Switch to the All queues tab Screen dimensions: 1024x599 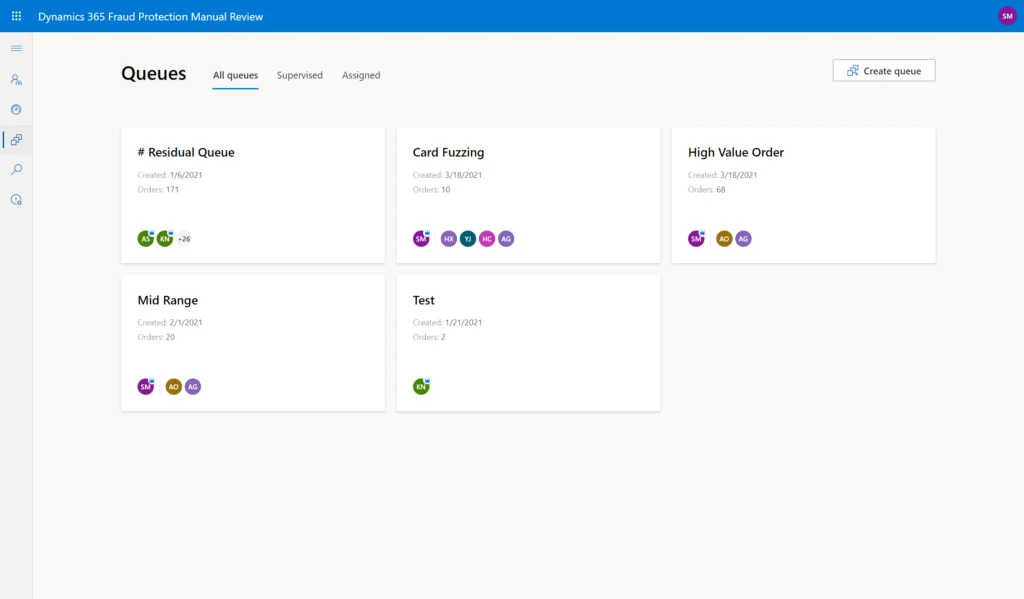[x=235, y=75]
